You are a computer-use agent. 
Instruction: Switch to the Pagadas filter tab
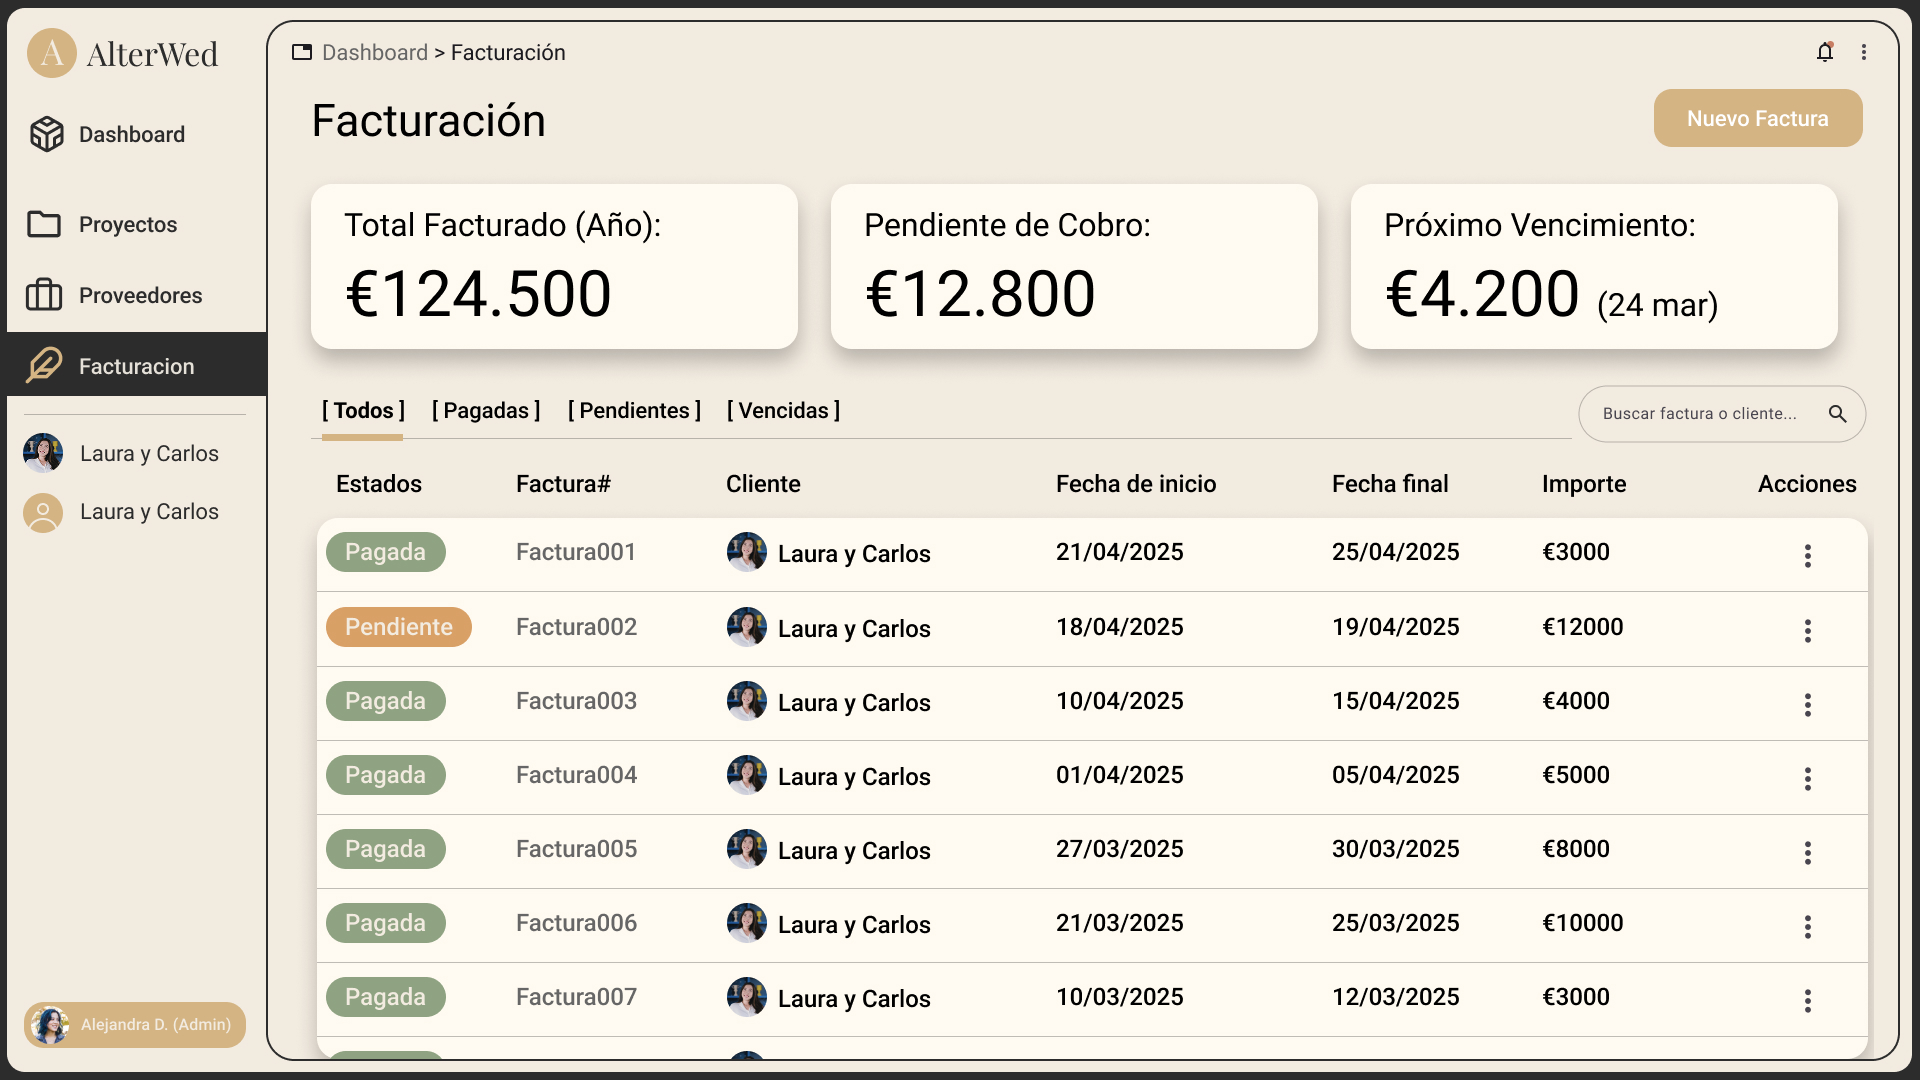[485, 410]
